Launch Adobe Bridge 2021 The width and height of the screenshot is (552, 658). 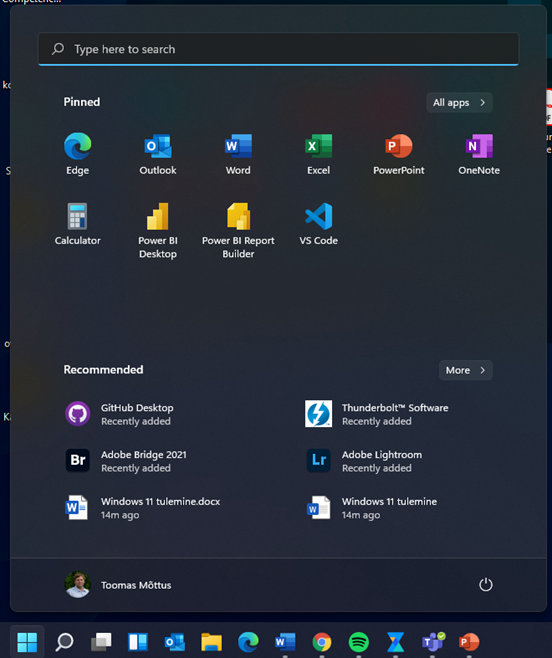(126, 461)
